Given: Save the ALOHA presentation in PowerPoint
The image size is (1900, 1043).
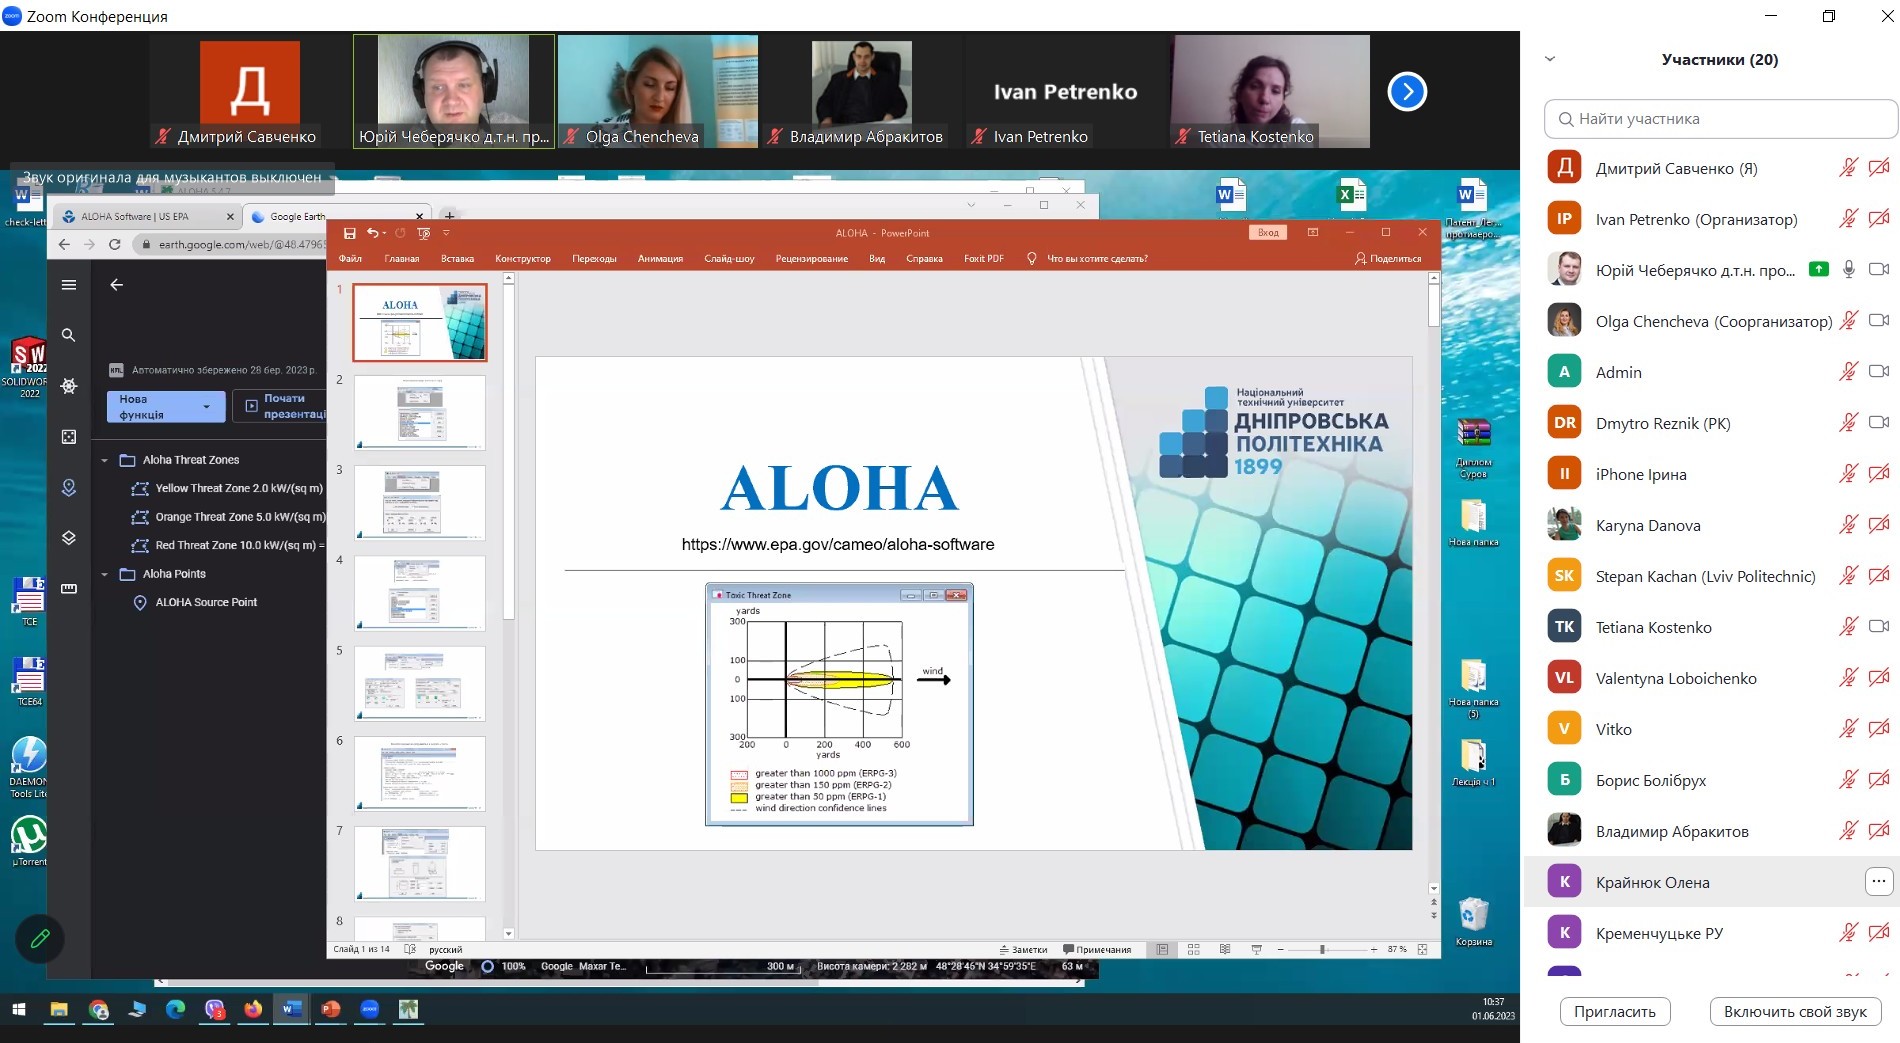Looking at the screenshot, I should click(x=349, y=233).
